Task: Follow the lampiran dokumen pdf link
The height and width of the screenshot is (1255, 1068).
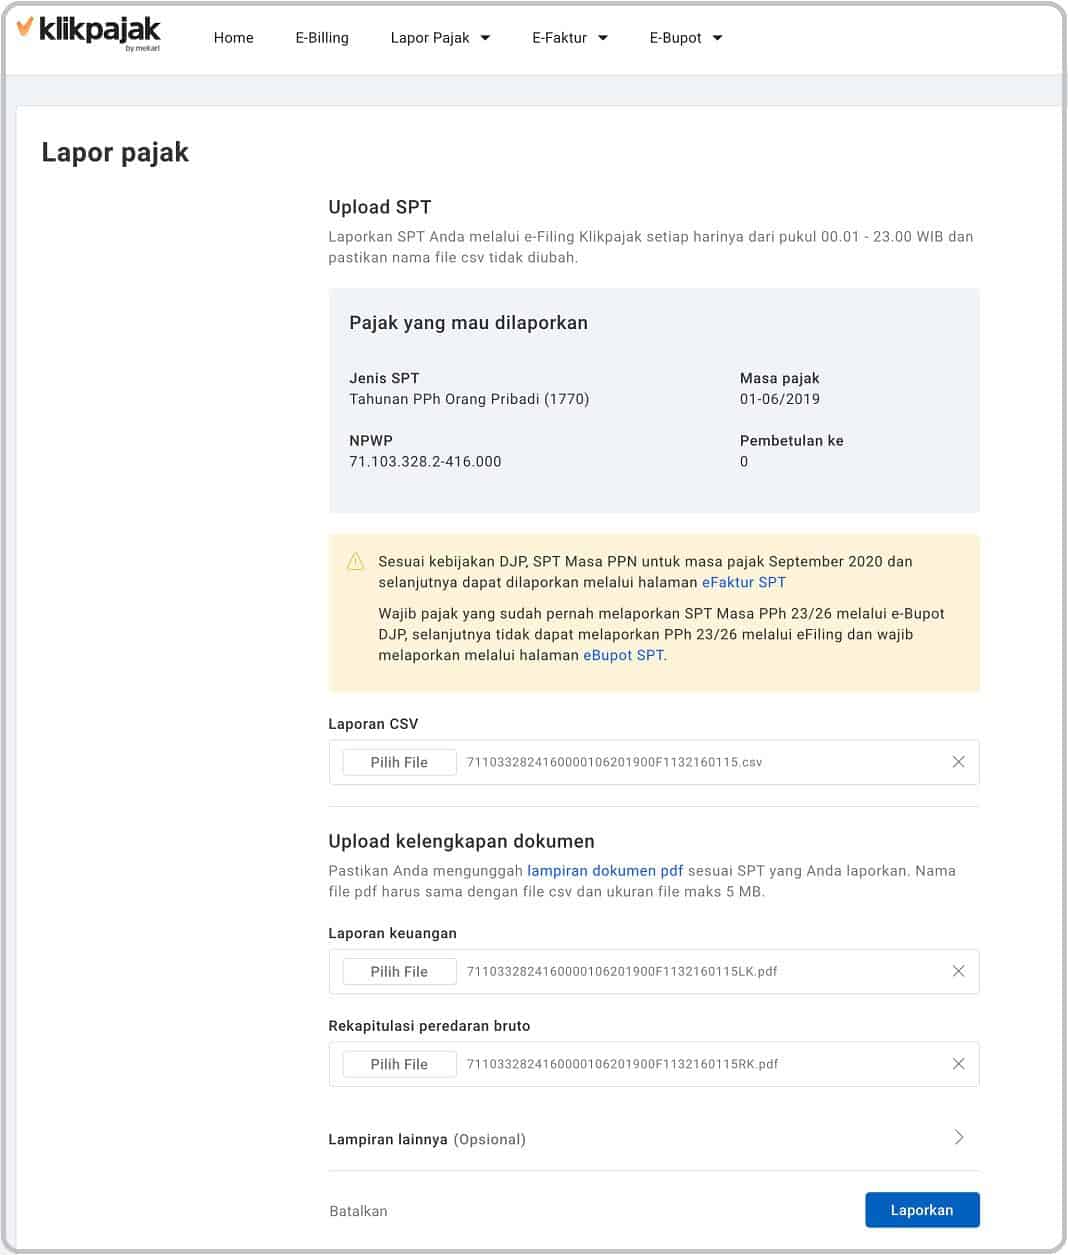Action: click(x=605, y=870)
